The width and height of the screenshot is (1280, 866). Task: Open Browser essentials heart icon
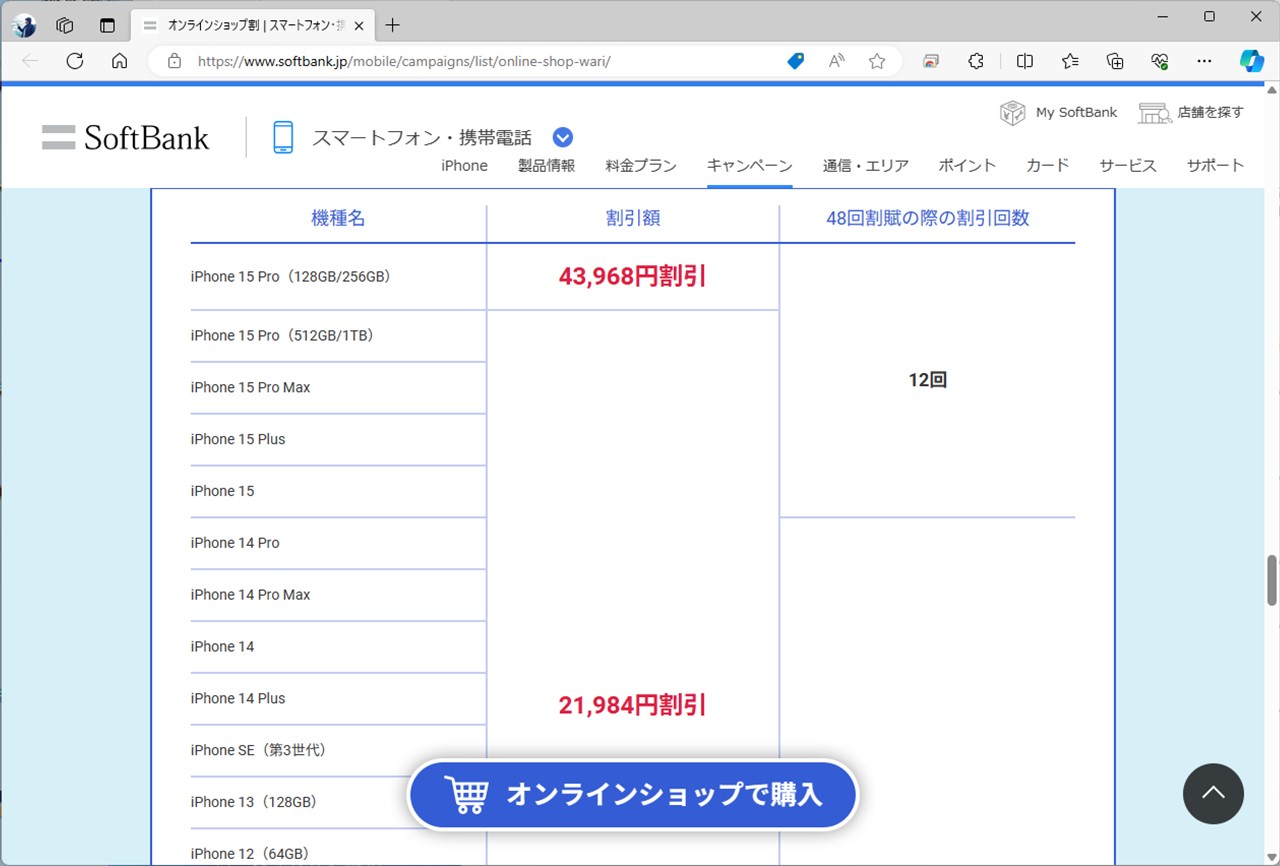click(1160, 61)
